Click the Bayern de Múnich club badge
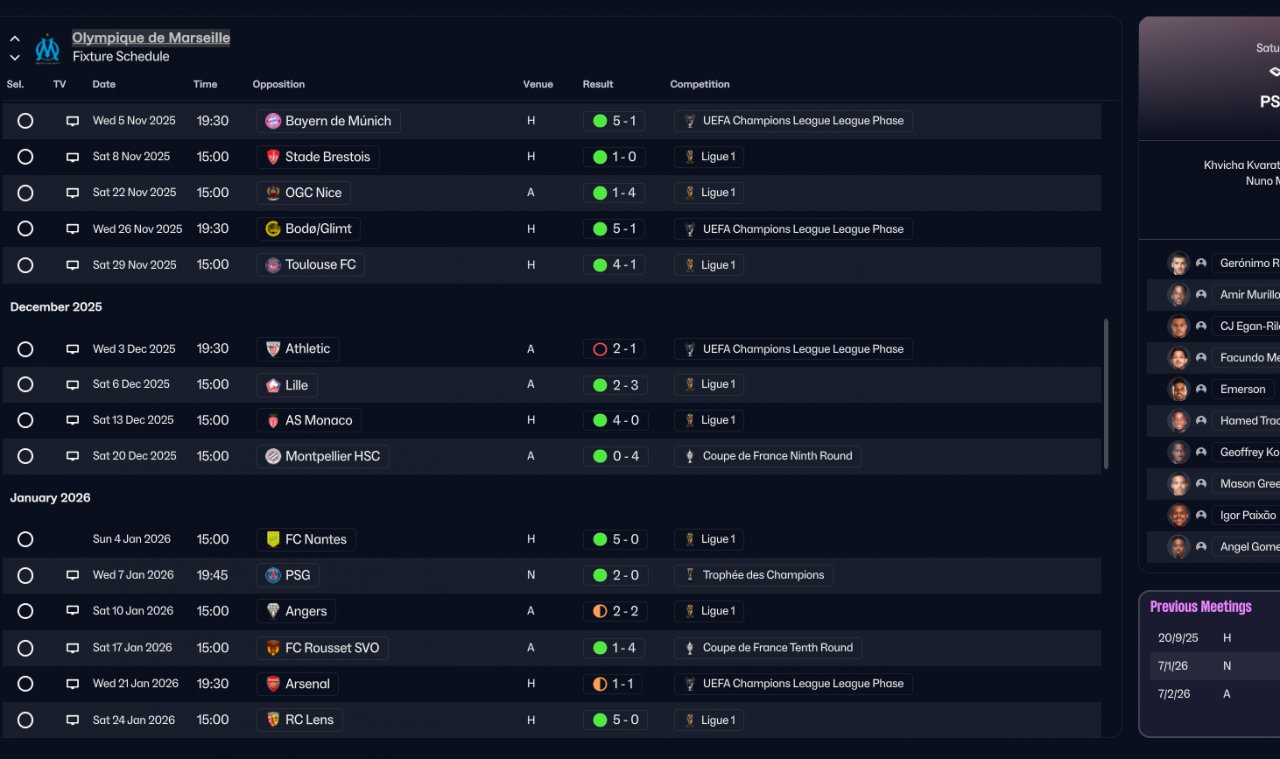Image resolution: width=1280 pixels, height=759 pixels. (x=272, y=121)
